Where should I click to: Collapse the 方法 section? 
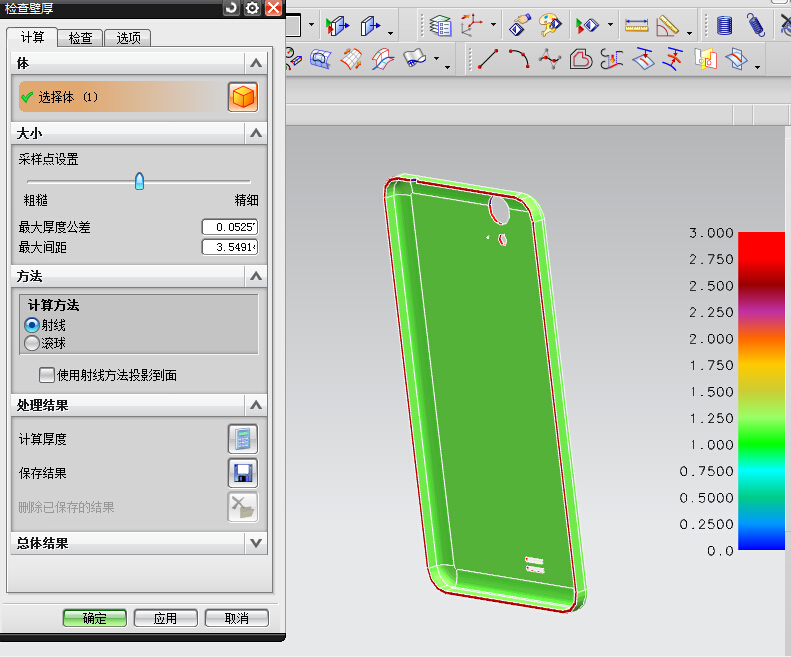tap(256, 276)
